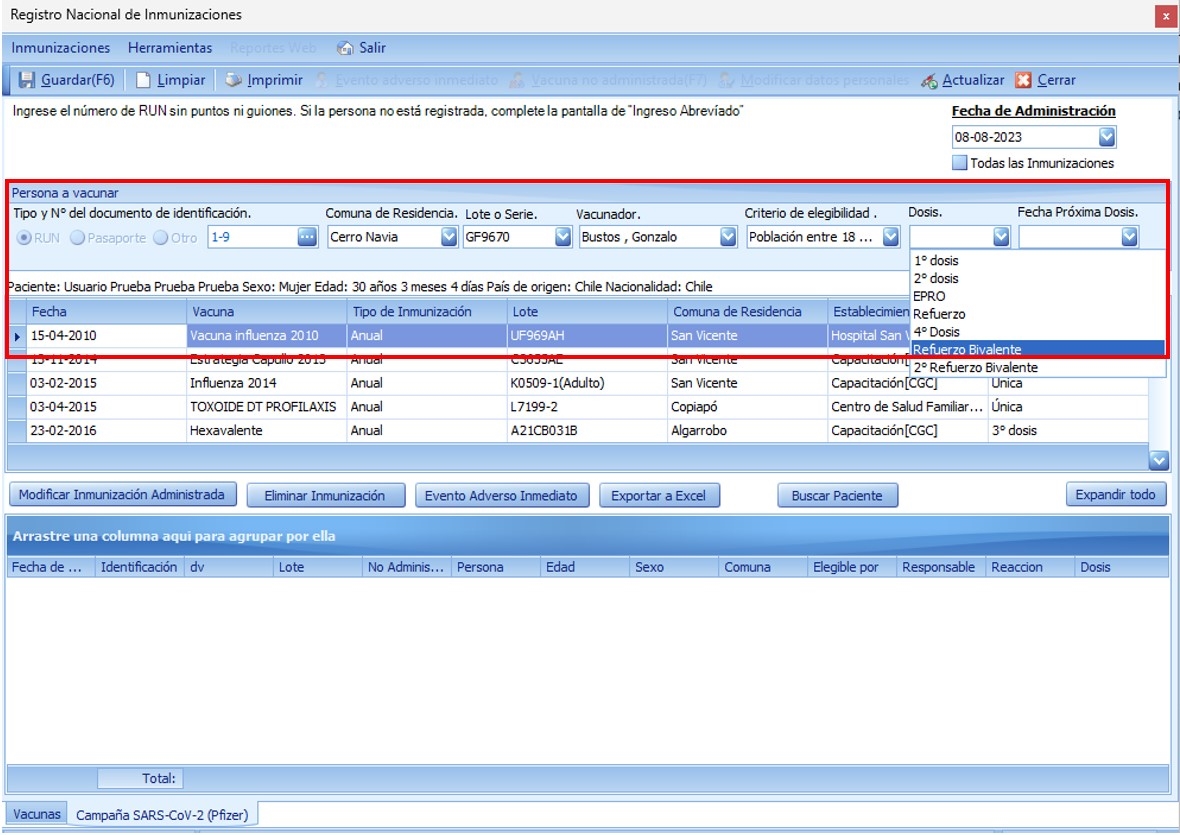1180x835 pixels.
Task: Open the Herramientas menu
Action: [x=170, y=48]
